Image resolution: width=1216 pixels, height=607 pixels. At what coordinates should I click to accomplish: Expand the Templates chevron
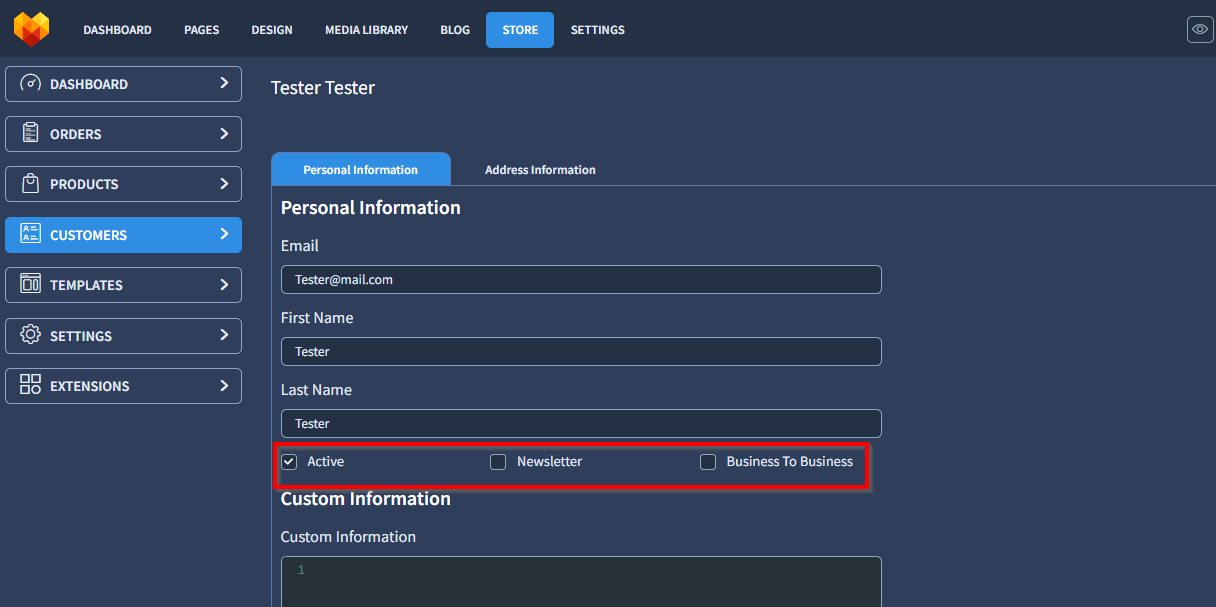pyautogui.click(x=224, y=285)
